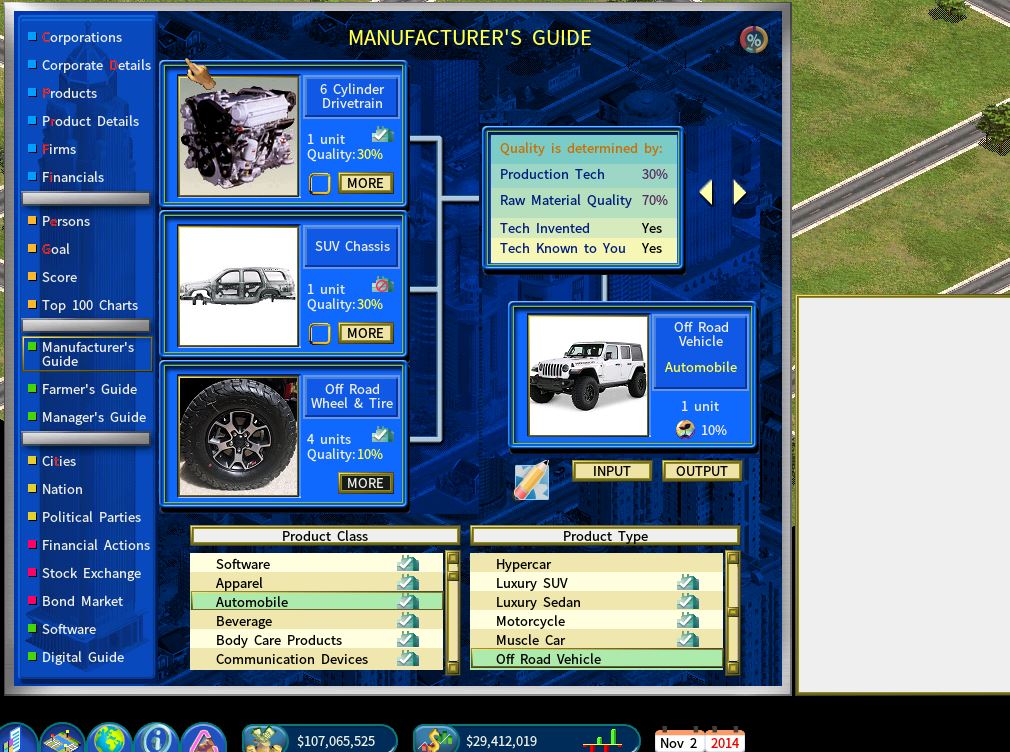1010x752 pixels.
Task: Click the Off Road Wheel & Tire image
Action: [x=238, y=436]
